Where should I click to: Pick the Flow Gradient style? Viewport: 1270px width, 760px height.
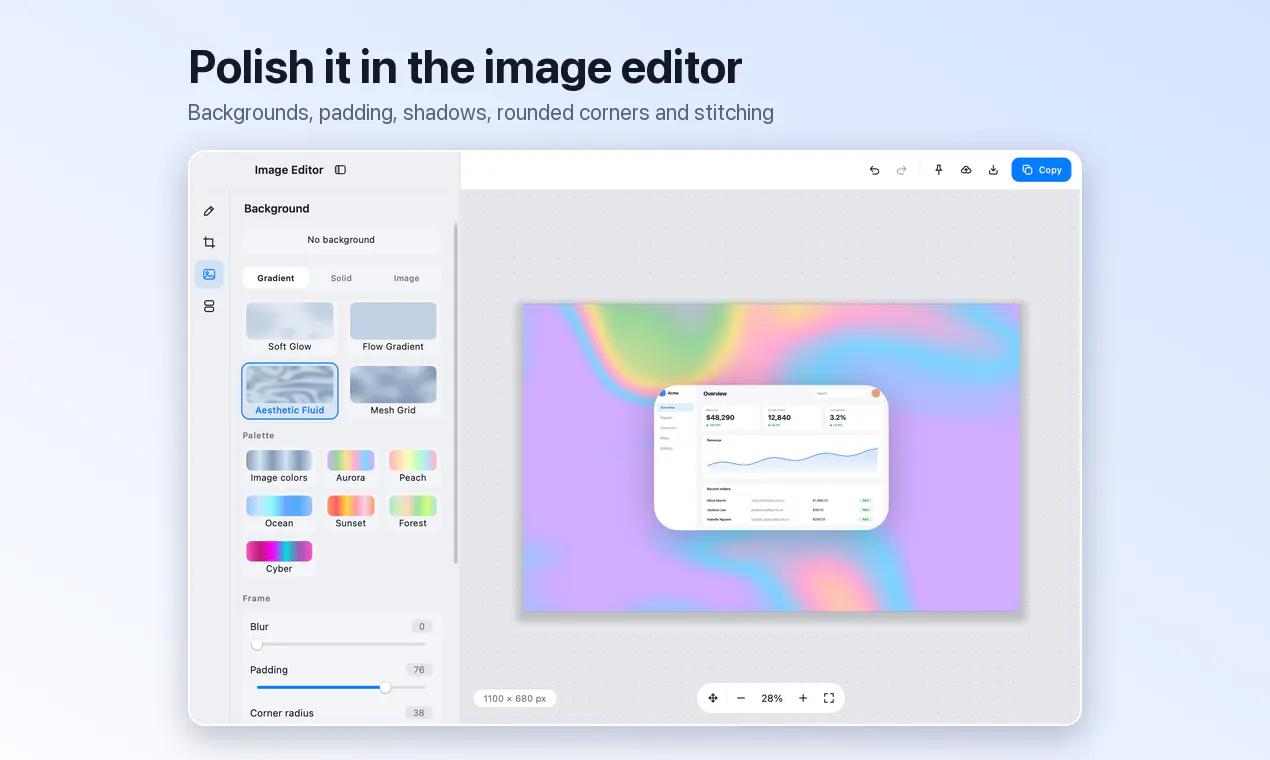[x=393, y=327]
